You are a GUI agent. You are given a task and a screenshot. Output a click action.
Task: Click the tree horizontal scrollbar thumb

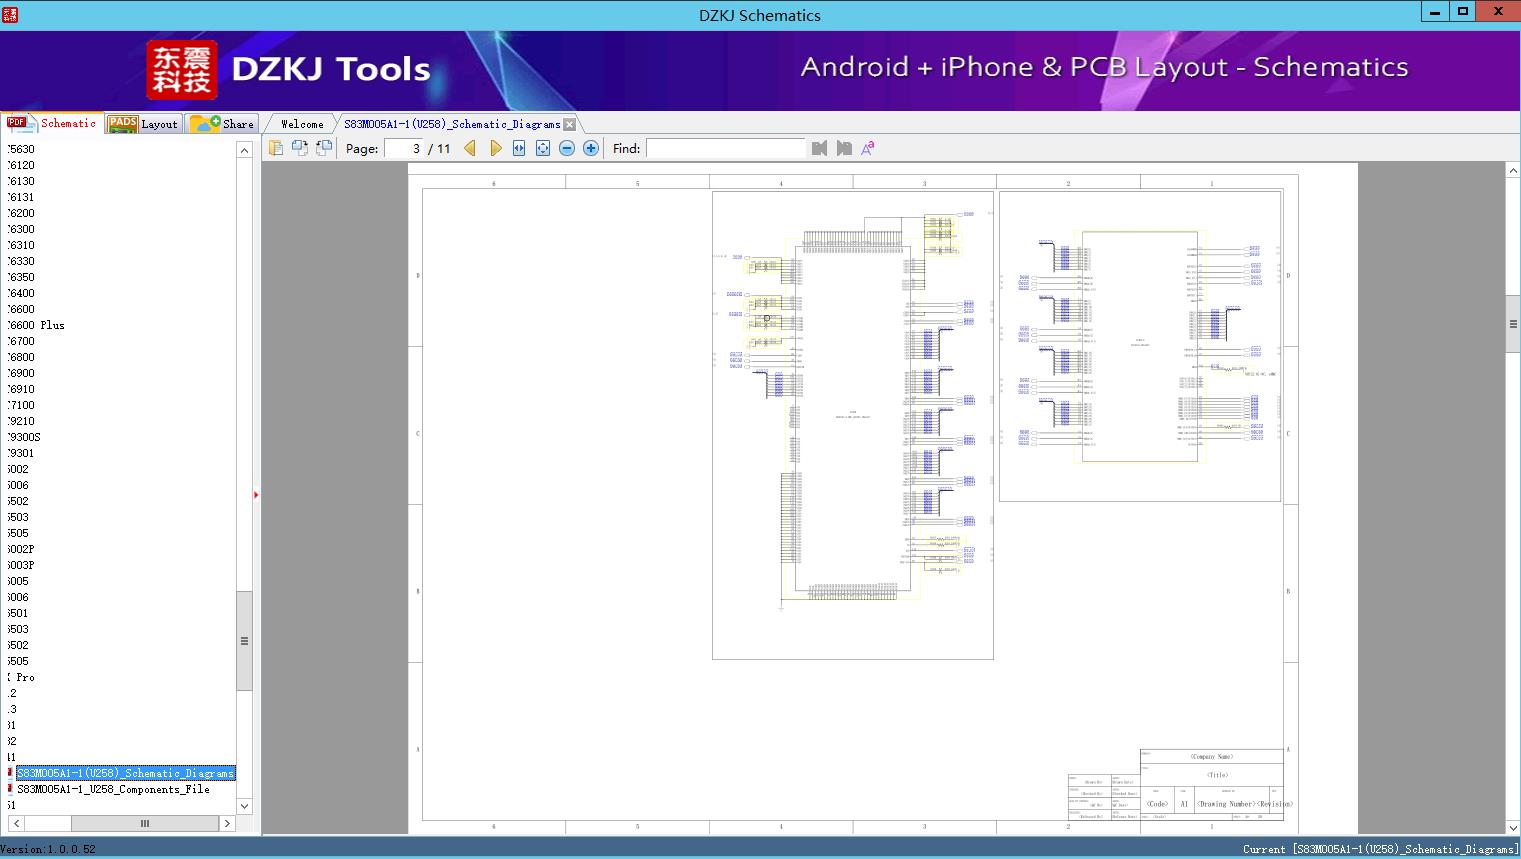pyautogui.click(x=145, y=823)
